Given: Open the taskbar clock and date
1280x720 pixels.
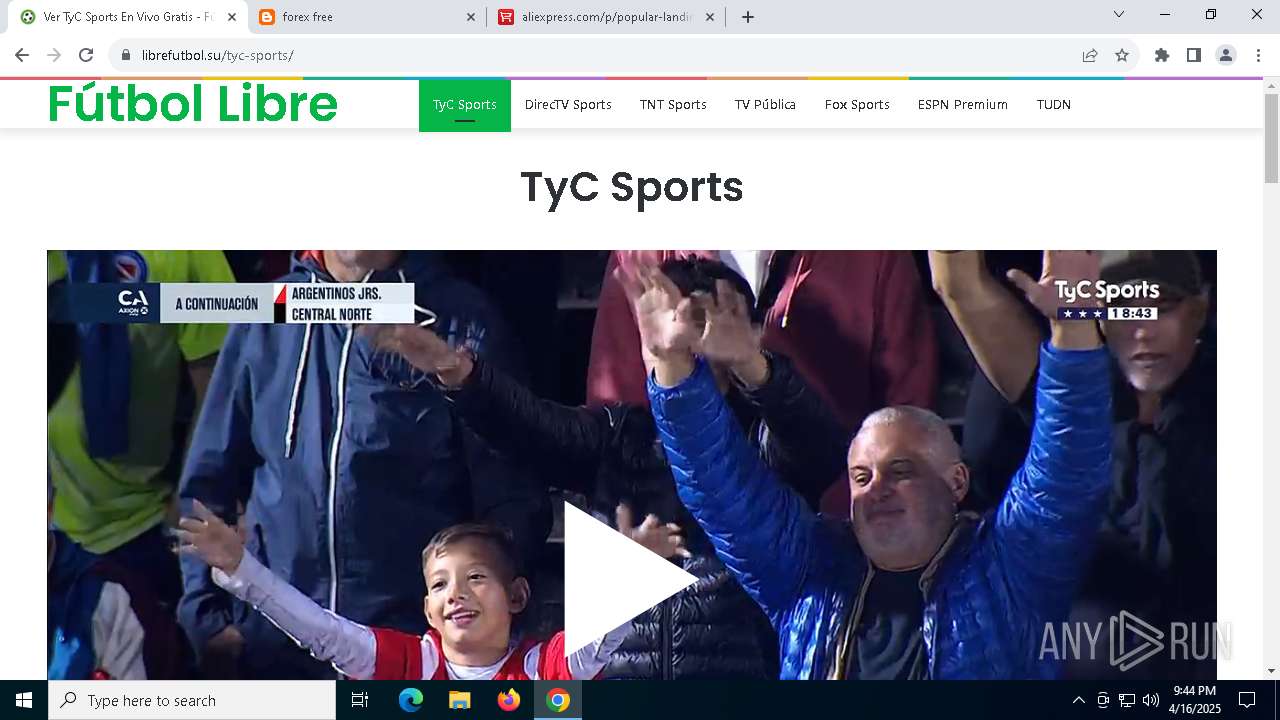Looking at the screenshot, I should pos(1195,700).
